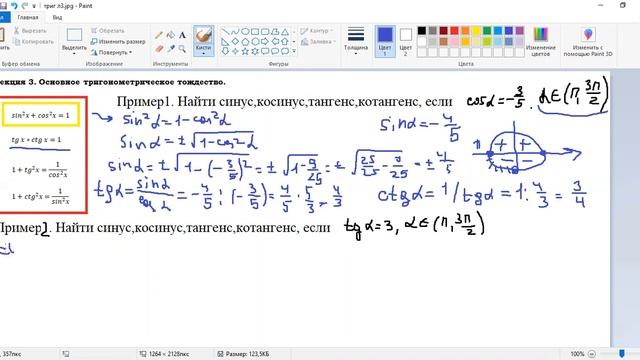Select the Eraser tool

159,49
